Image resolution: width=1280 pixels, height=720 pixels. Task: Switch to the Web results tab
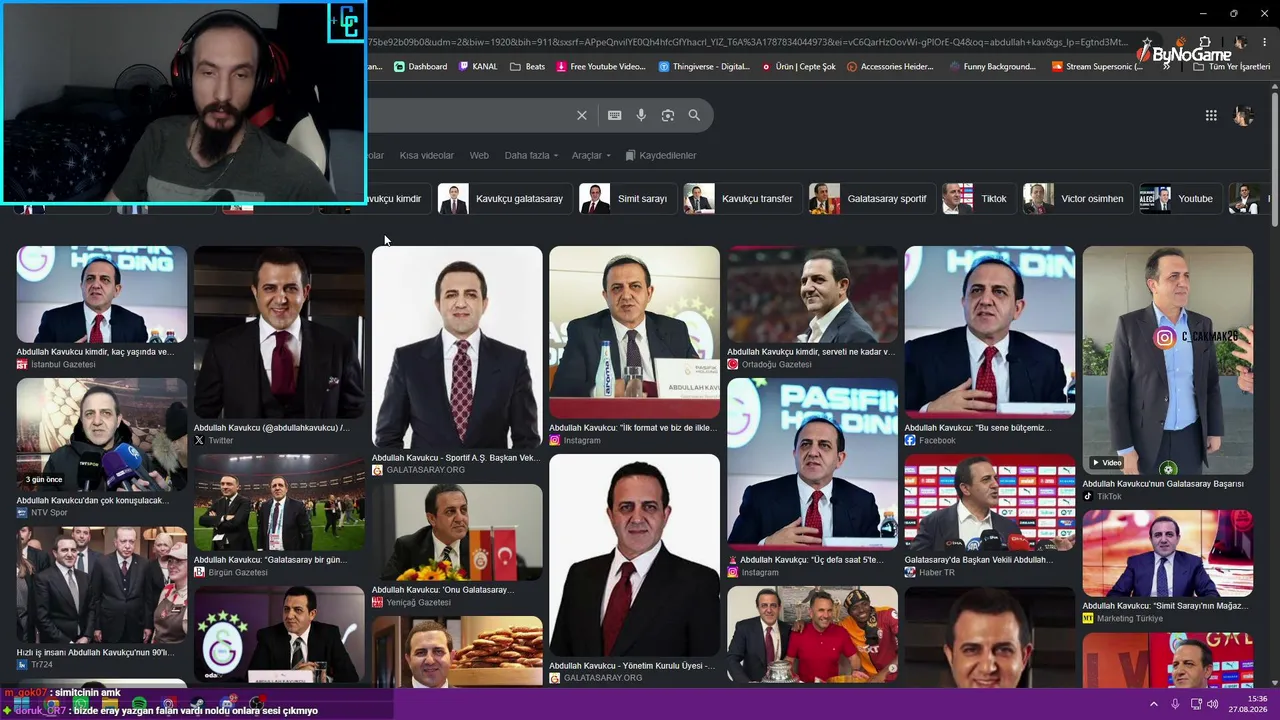[479, 155]
